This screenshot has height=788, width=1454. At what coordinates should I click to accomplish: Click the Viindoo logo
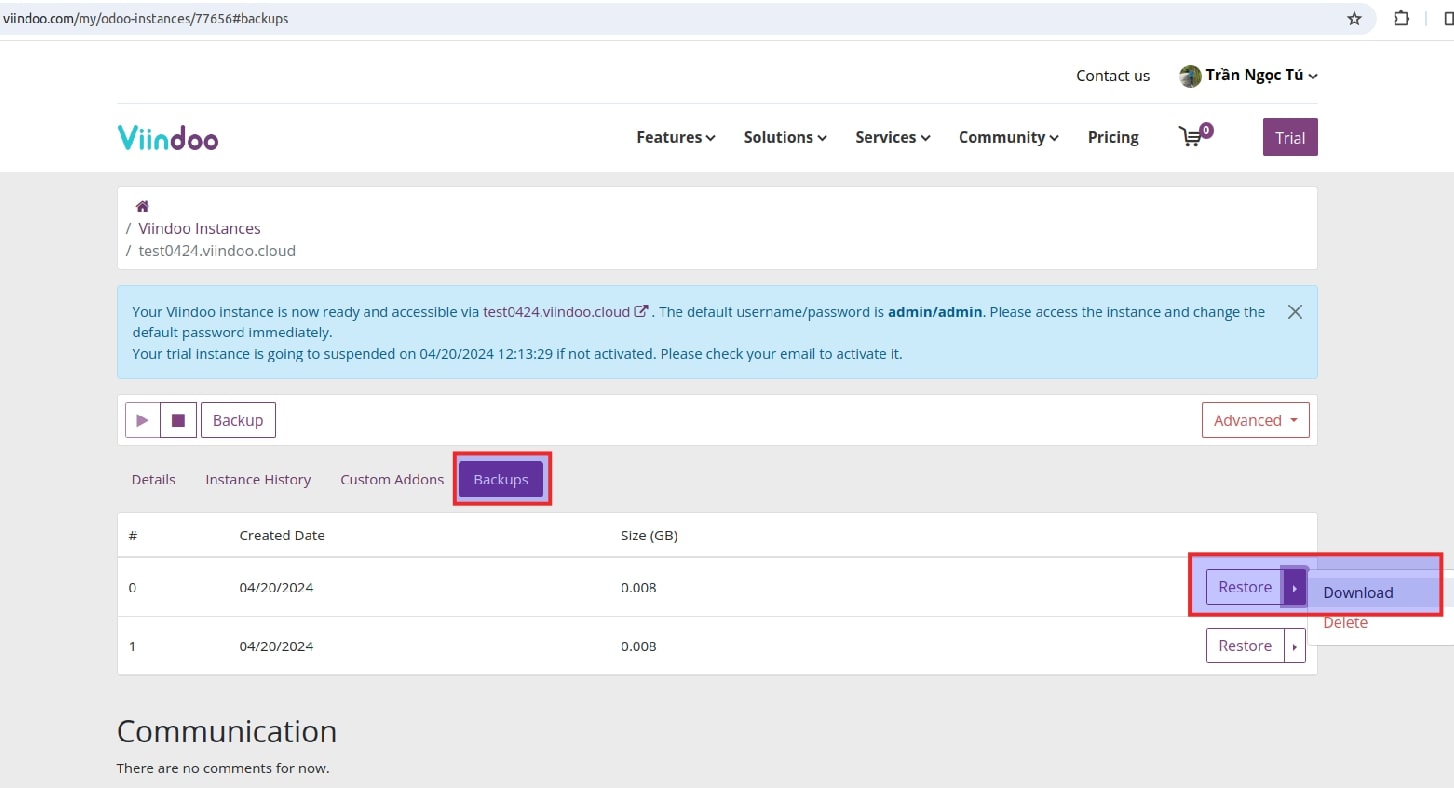pyautogui.click(x=168, y=137)
